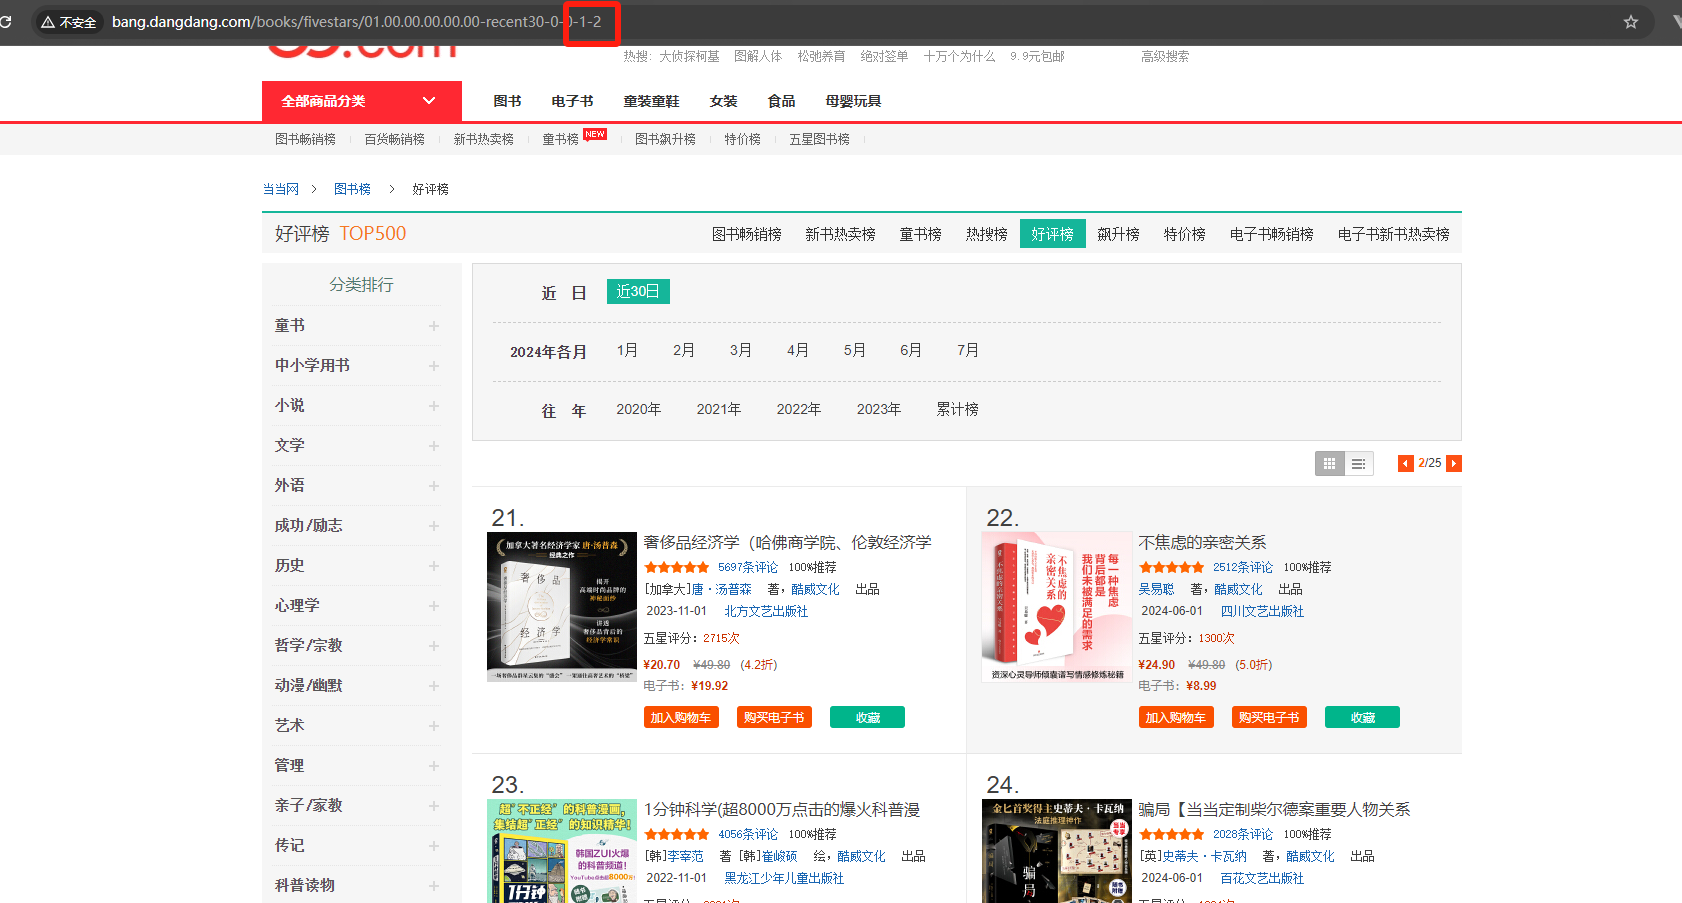1682x903 pixels.
Task: Buy ebook of 不焦虑的亲密关系
Action: (x=1269, y=717)
